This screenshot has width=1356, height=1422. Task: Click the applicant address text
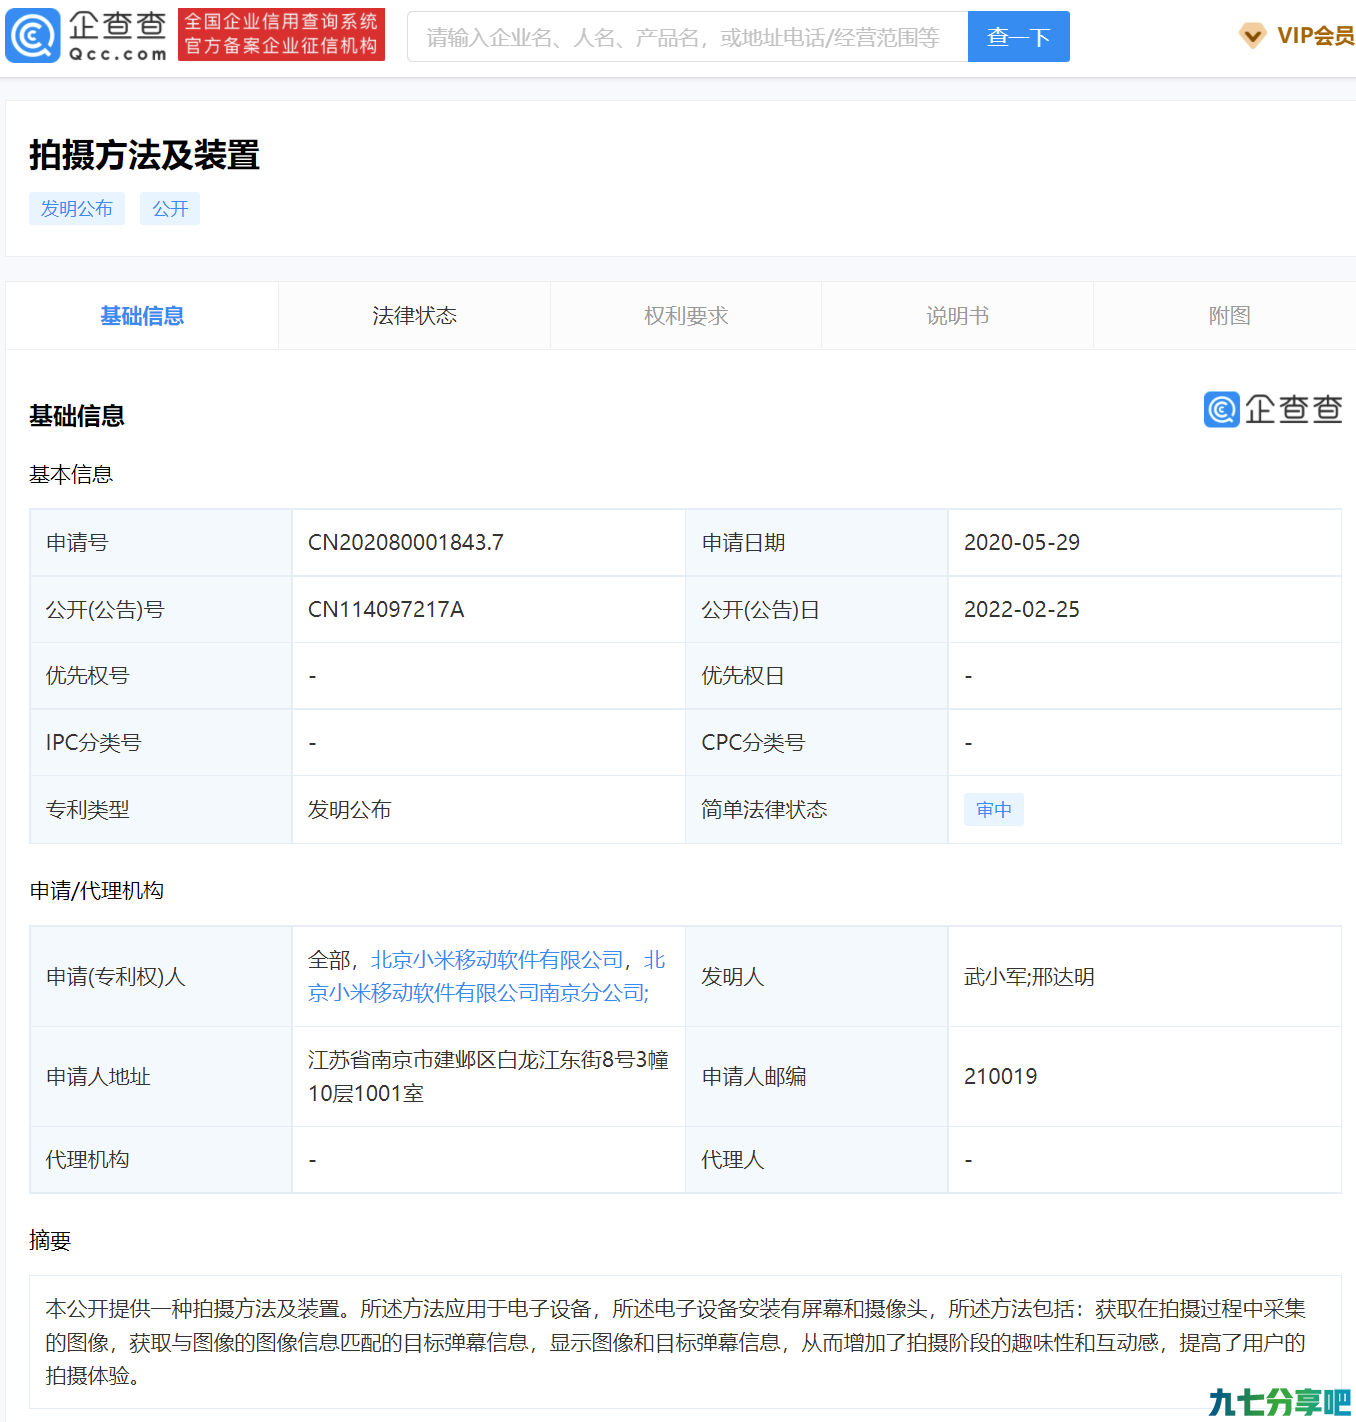pyautogui.click(x=488, y=1077)
